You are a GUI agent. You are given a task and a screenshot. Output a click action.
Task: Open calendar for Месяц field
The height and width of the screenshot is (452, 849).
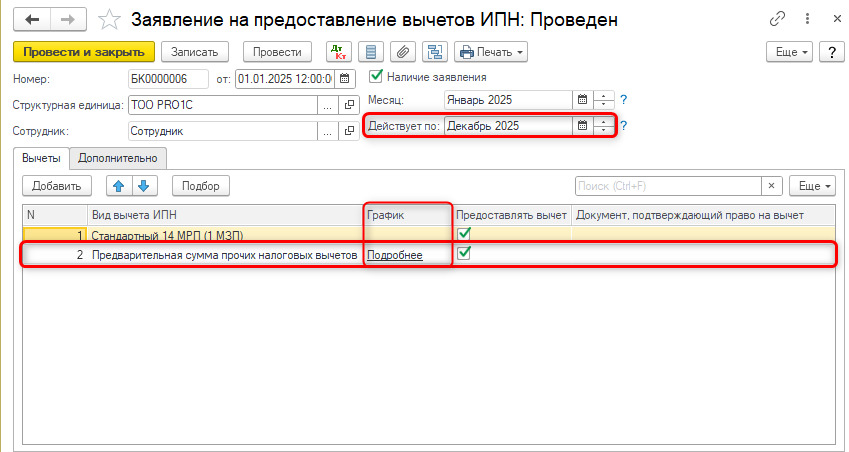tap(582, 100)
